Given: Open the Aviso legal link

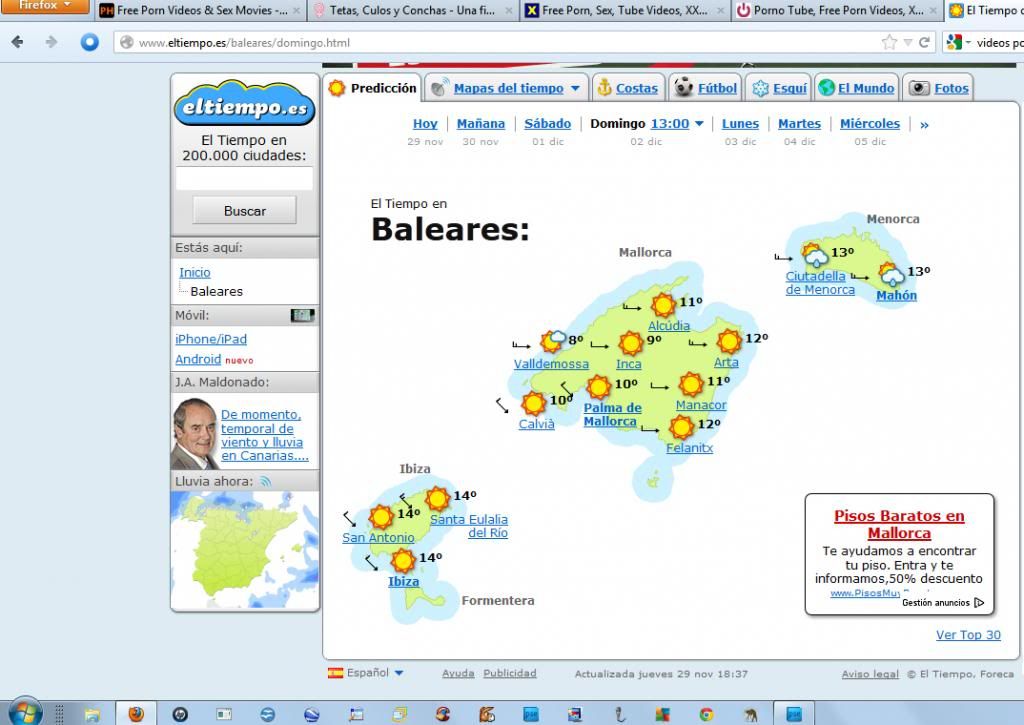Looking at the screenshot, I should [870, 673].
